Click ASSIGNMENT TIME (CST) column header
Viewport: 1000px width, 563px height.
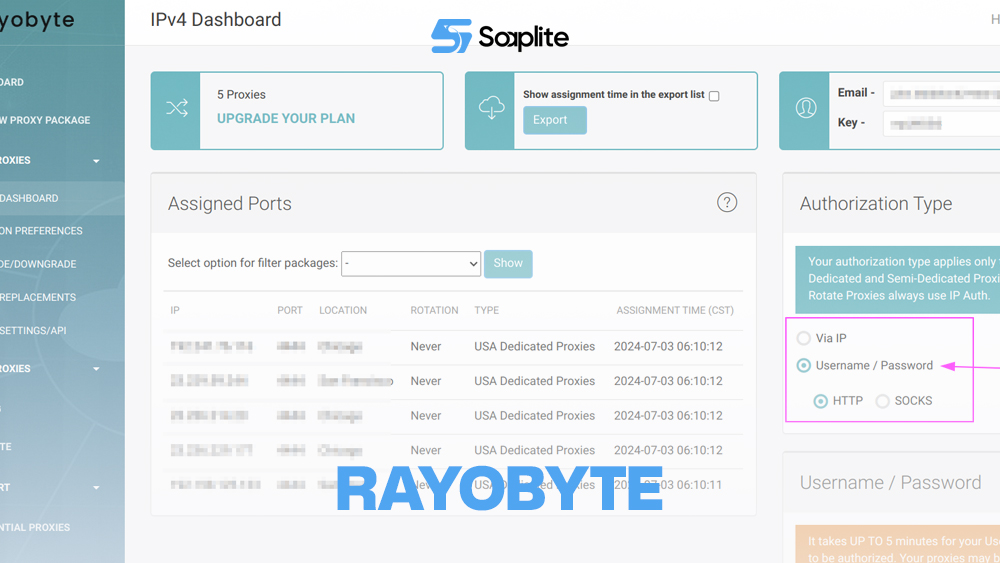click(675, 311)
